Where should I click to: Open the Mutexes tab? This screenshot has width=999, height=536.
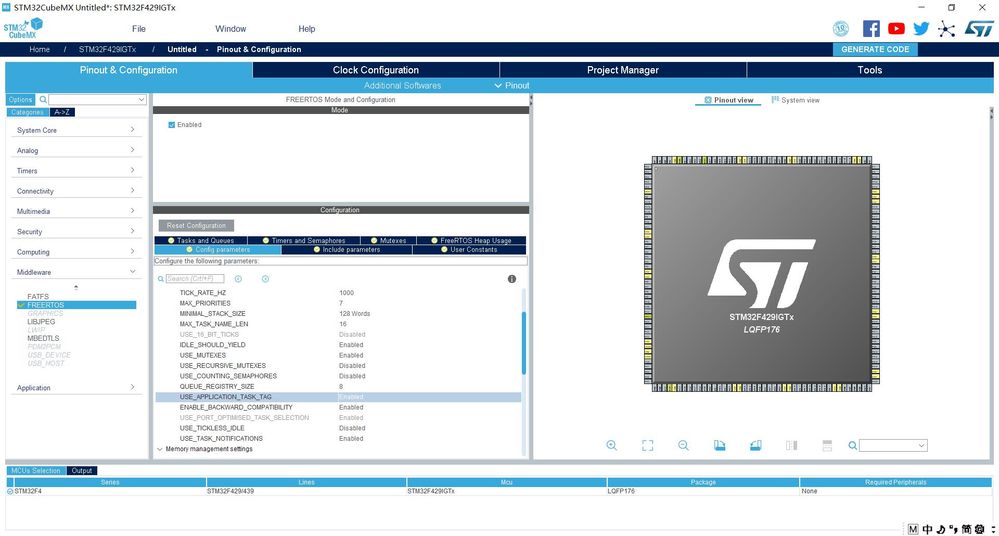[389, 240]
